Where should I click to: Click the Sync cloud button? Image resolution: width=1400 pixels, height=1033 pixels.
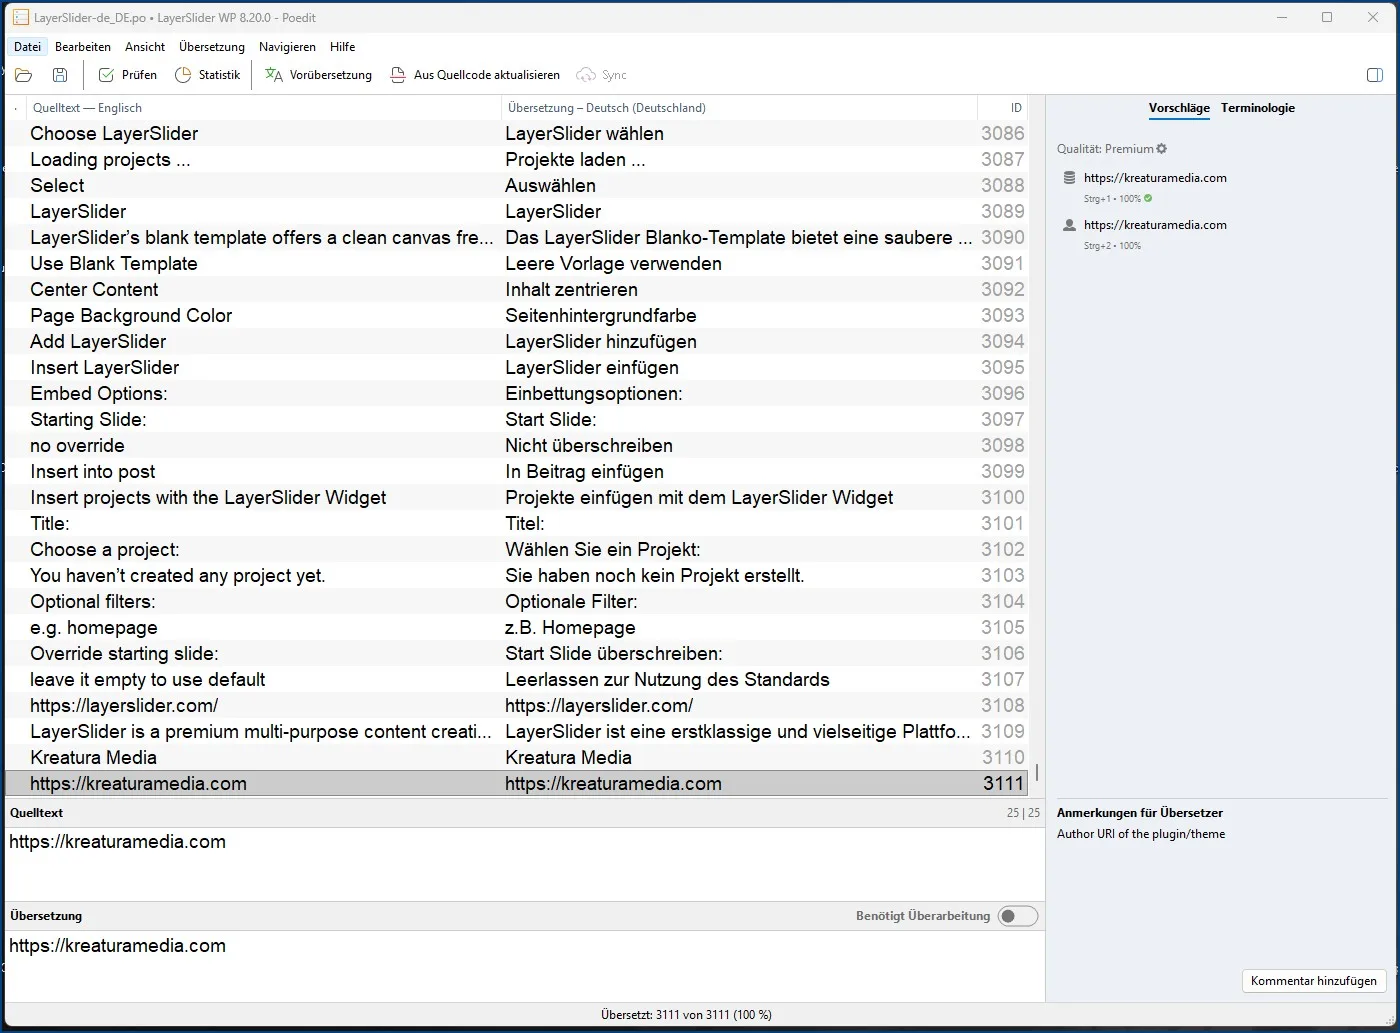coord(601,75)
